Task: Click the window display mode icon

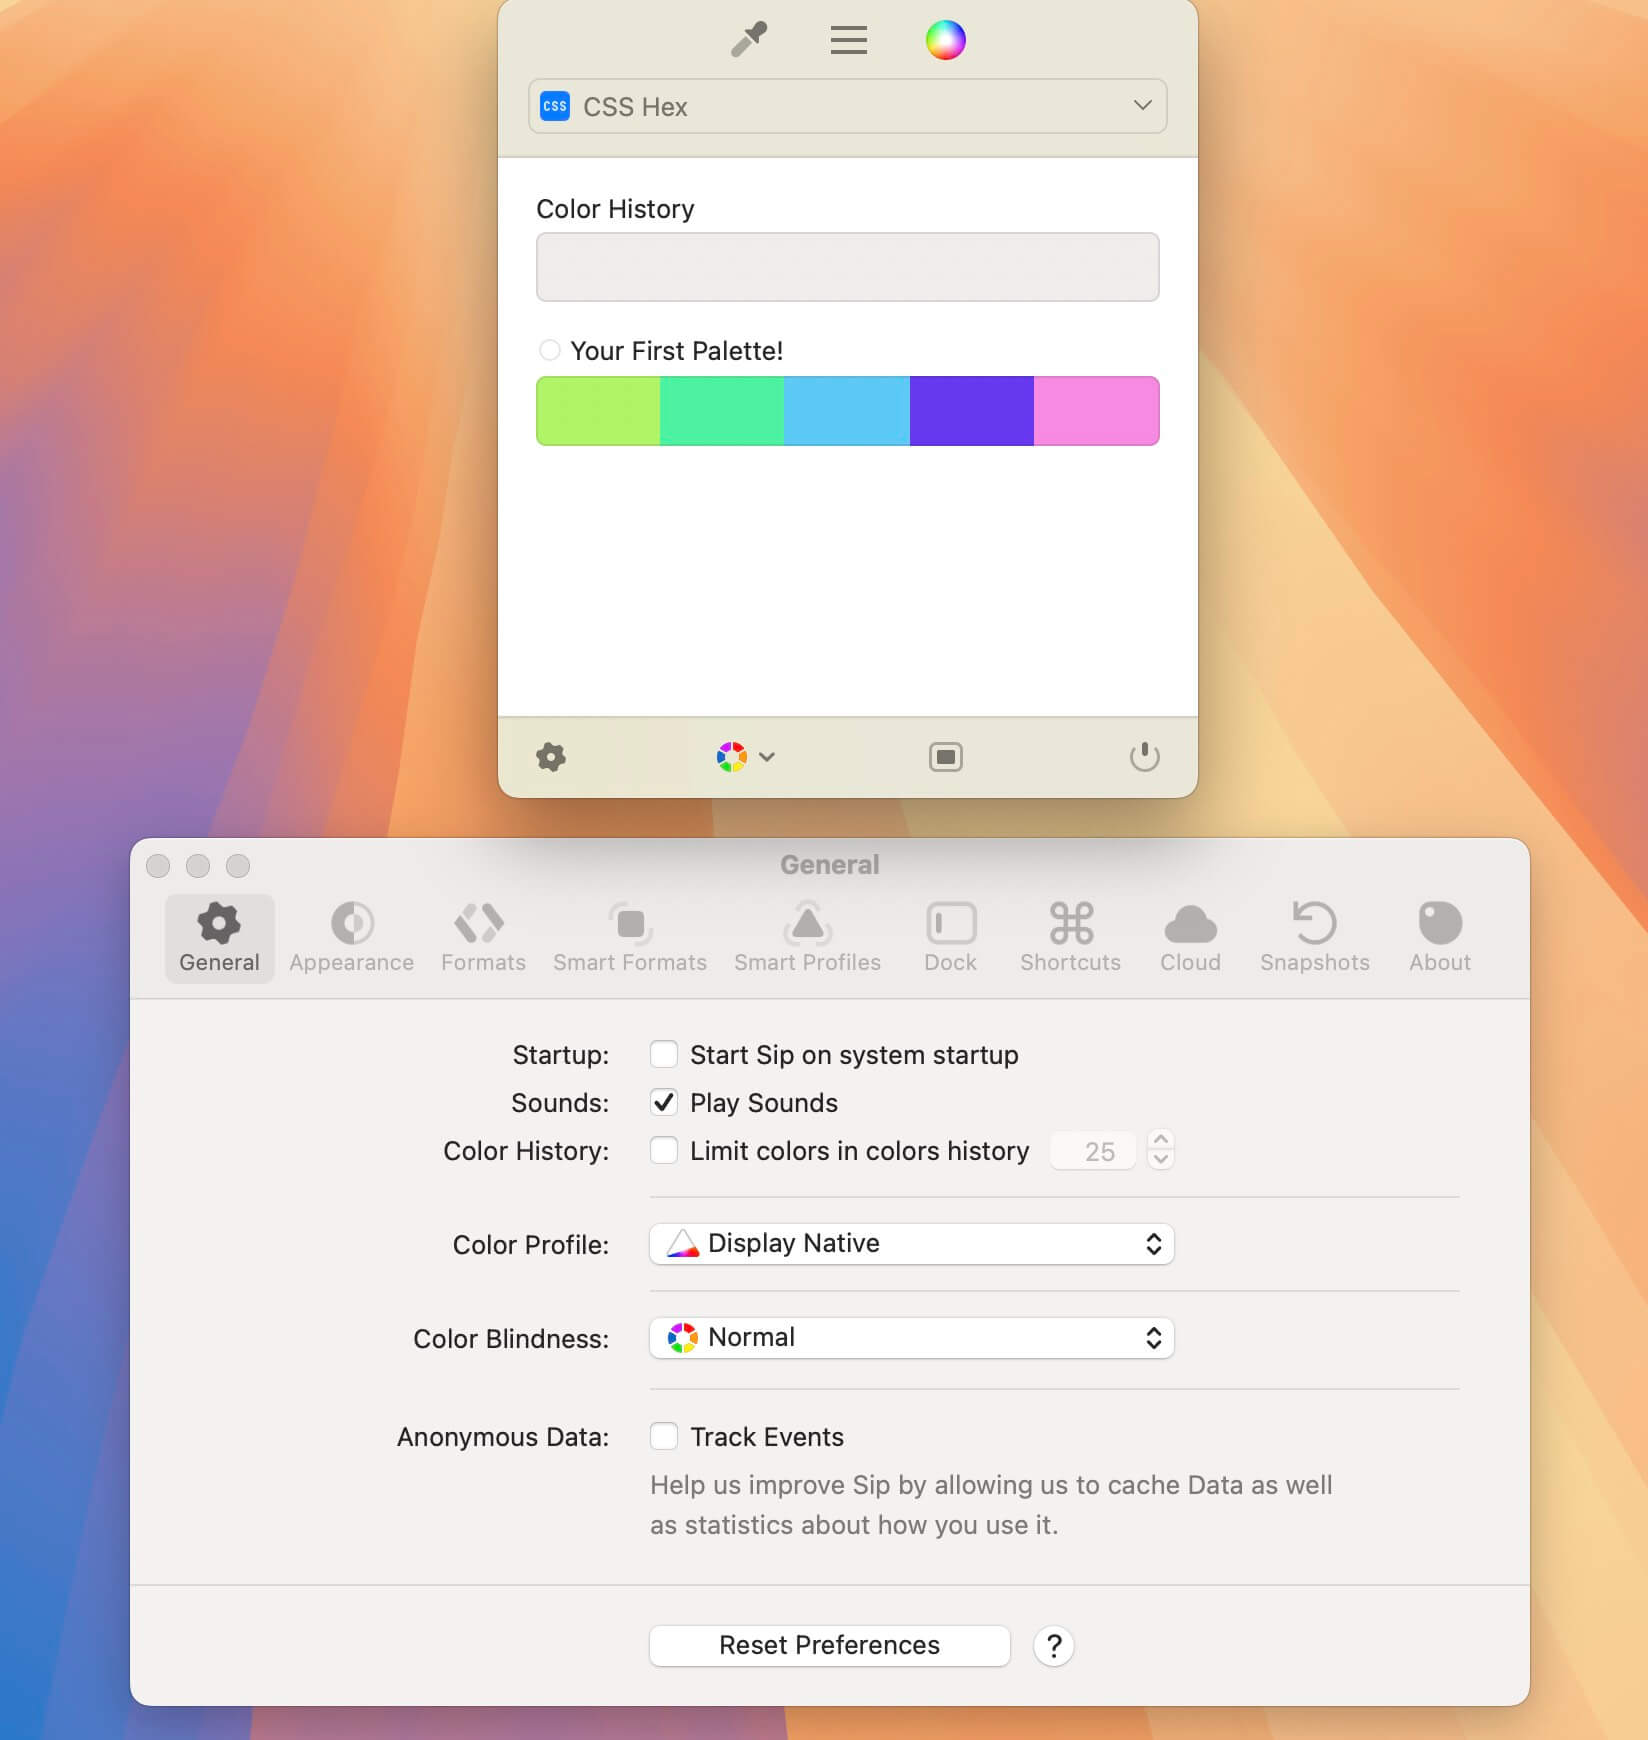Action: [x=944, y=757]
